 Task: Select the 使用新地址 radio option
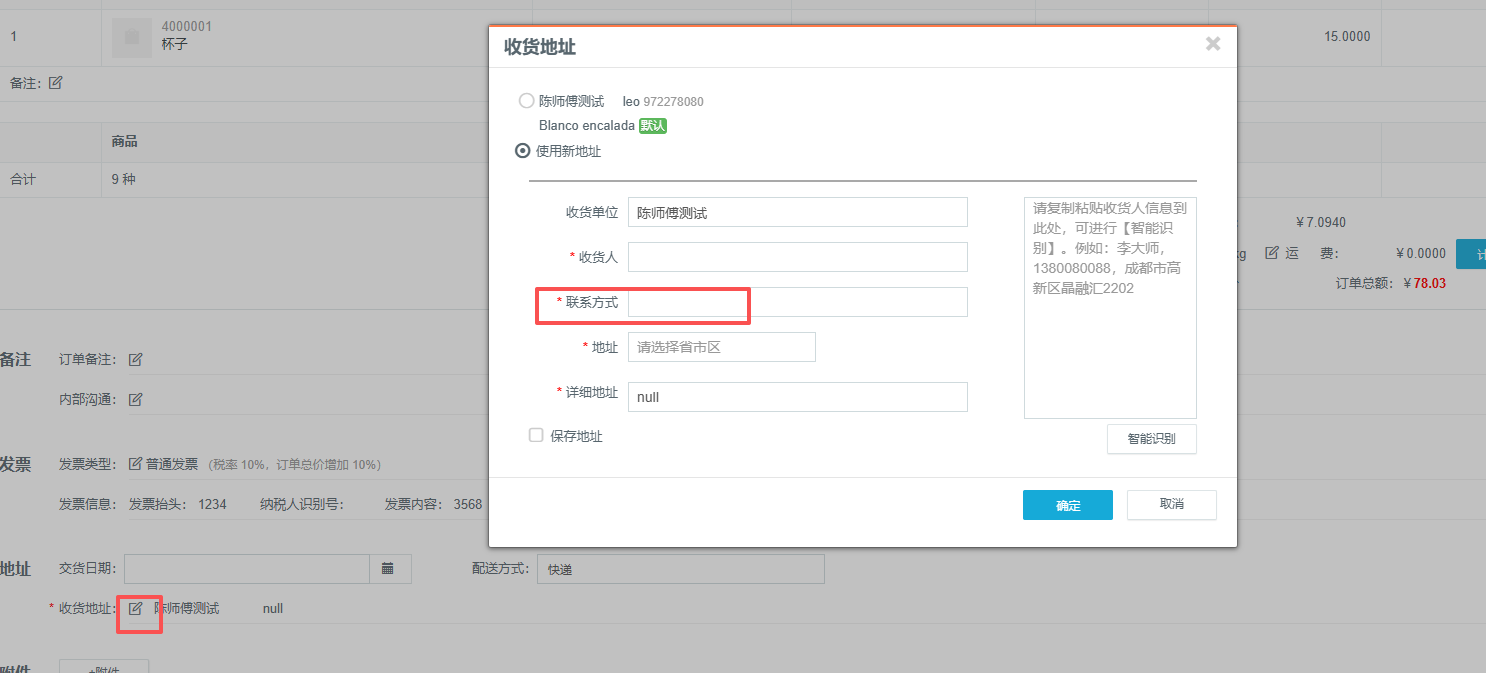coord(522,151)
